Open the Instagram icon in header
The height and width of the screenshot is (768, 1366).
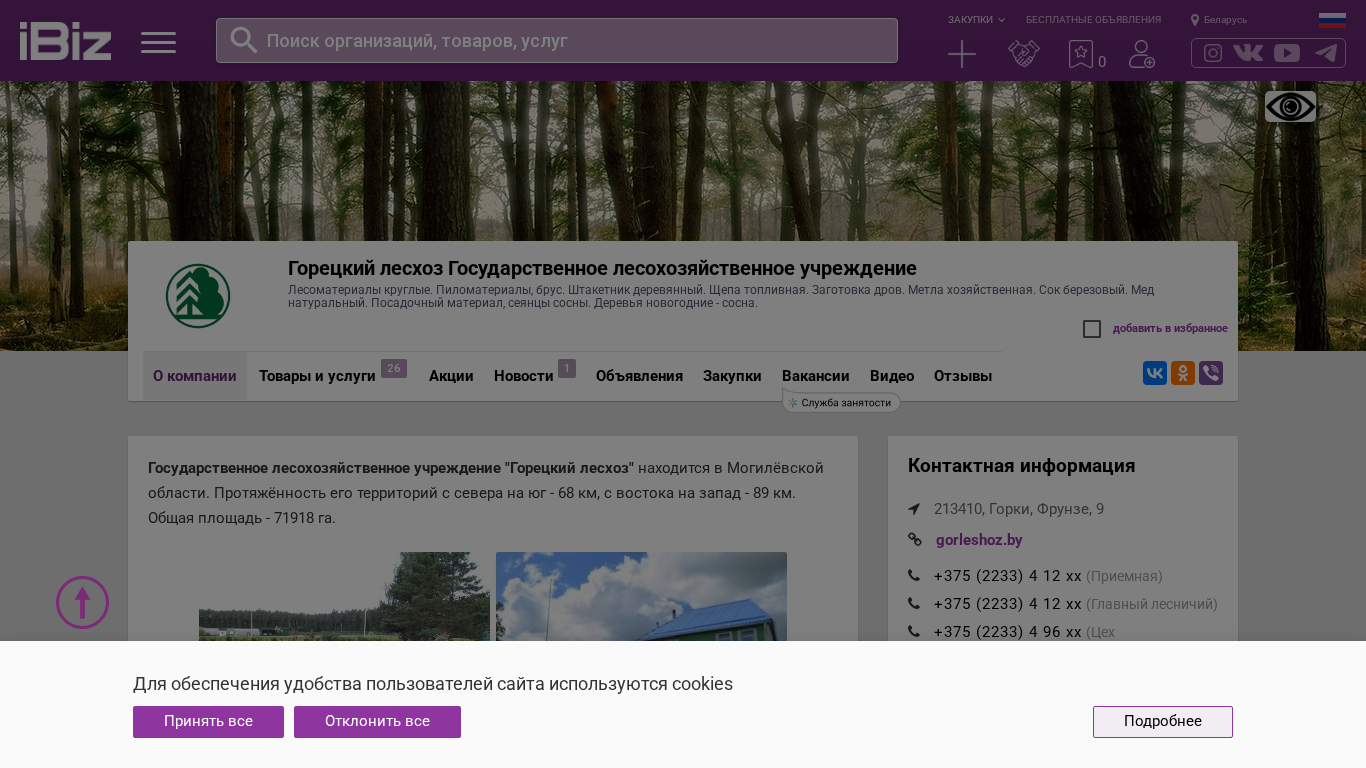pos(1212,53)
